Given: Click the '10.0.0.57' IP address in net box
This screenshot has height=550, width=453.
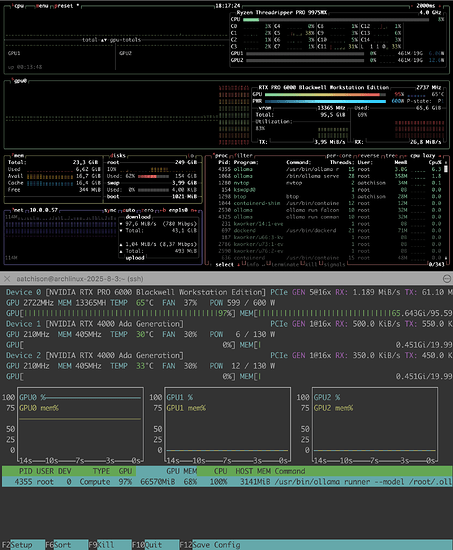Looking at the screenshot, I should pyautogui.click(x=44, y=210).
